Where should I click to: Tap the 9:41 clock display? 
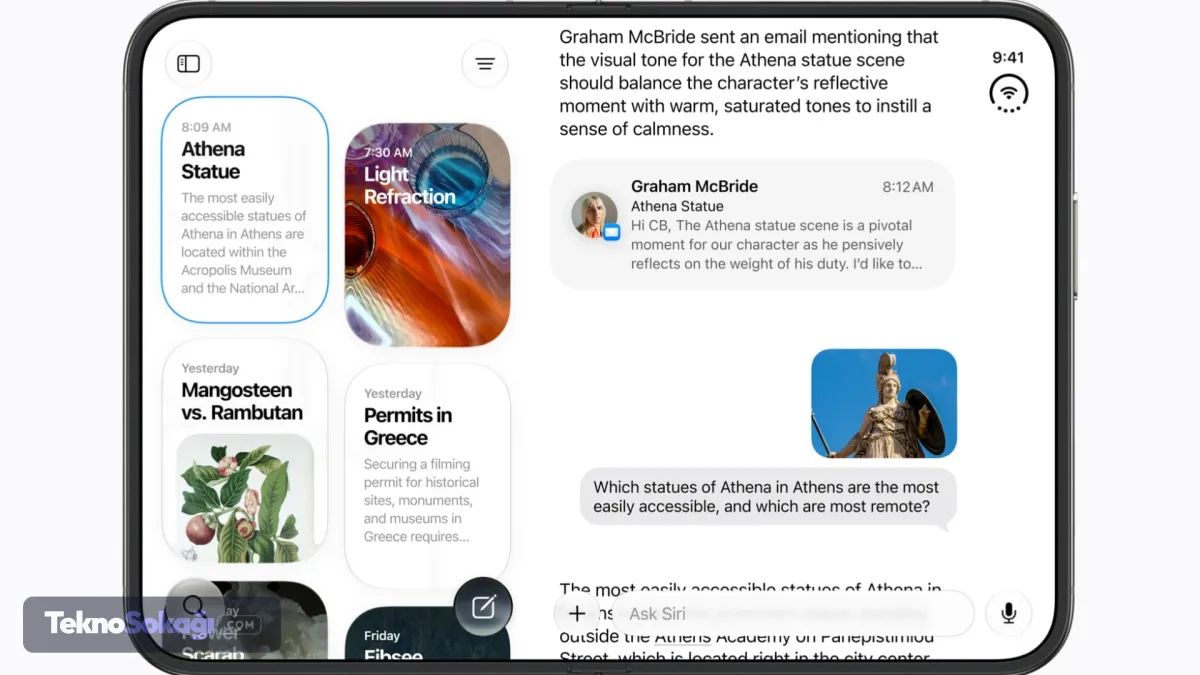coord(1008,58)
